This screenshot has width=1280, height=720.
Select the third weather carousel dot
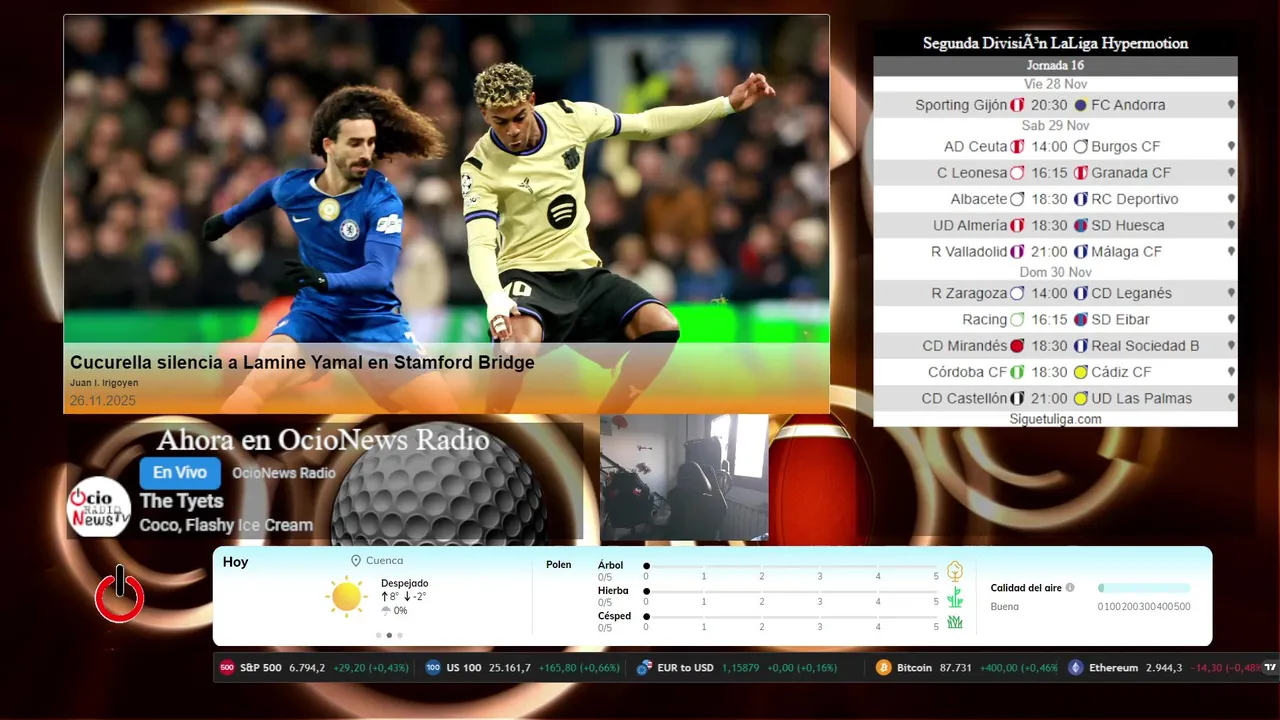400,635
